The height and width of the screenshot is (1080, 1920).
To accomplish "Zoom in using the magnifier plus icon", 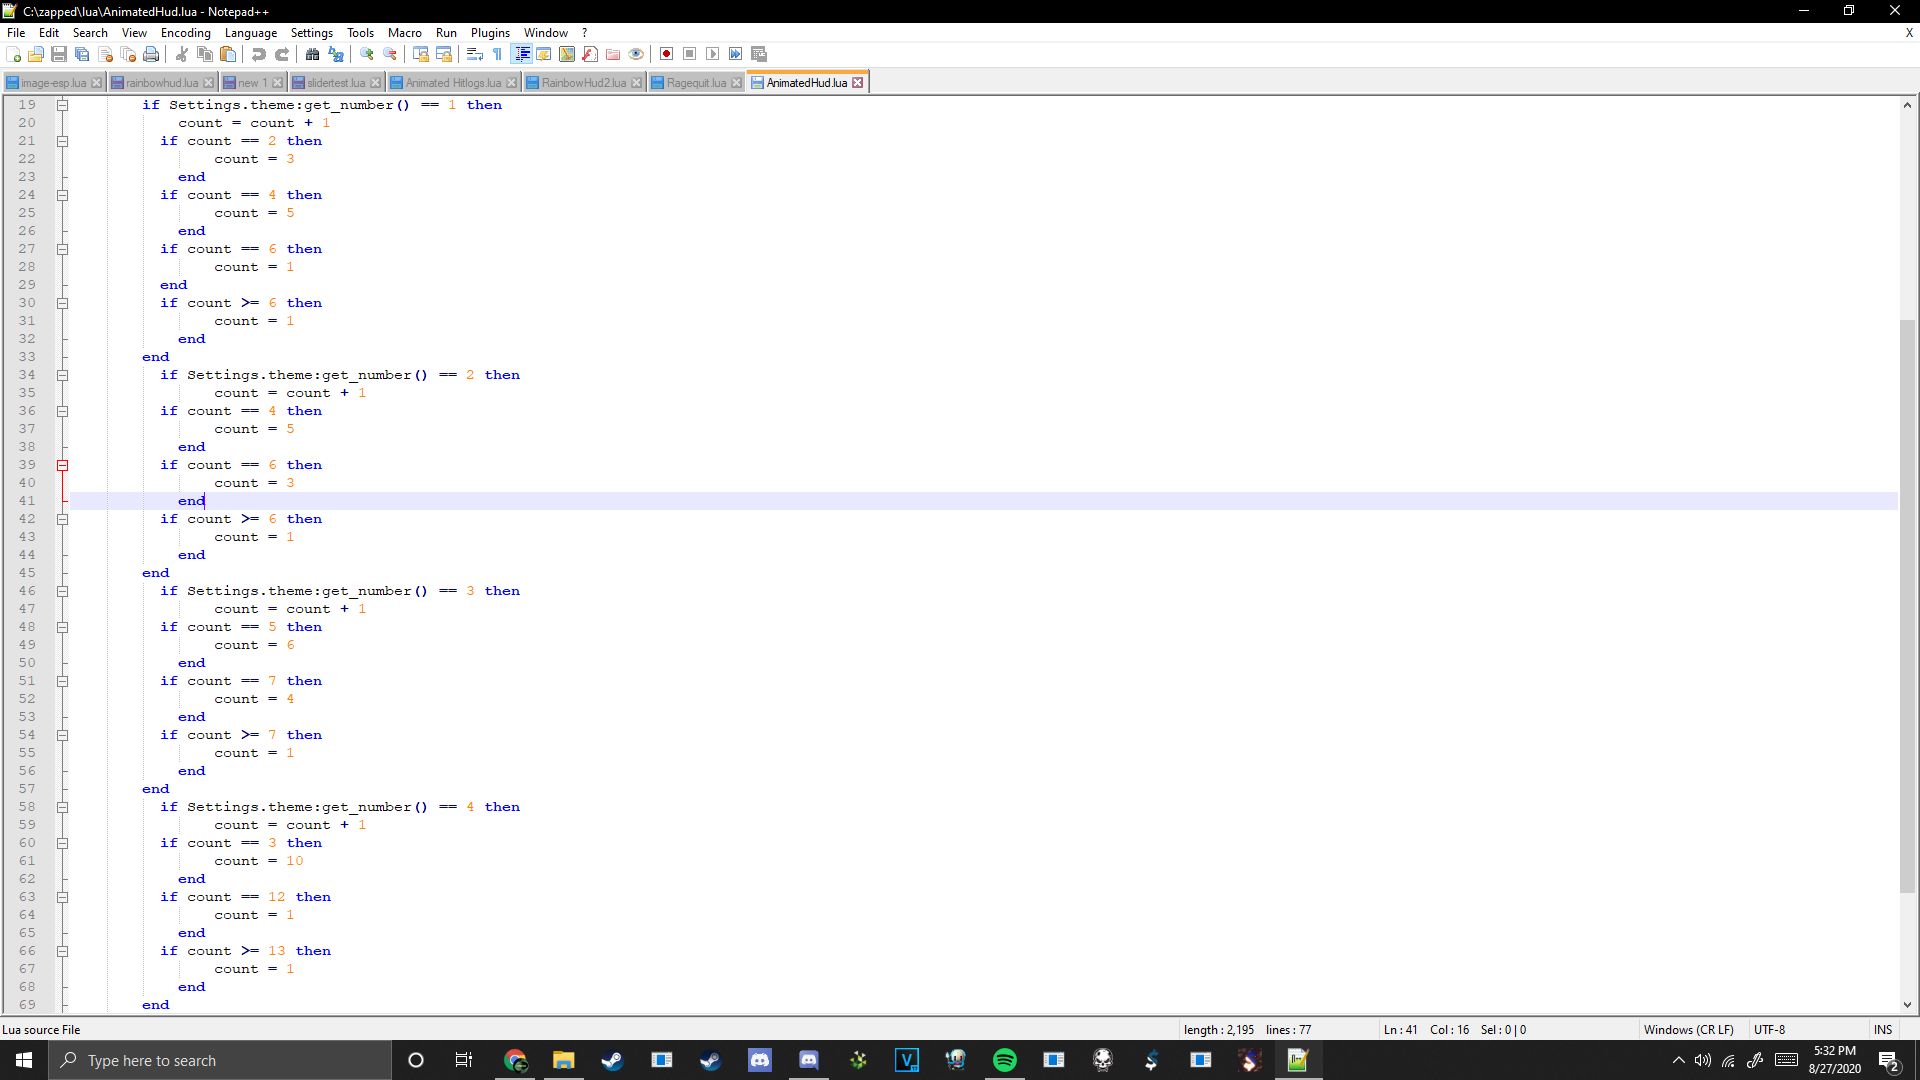I will click(x=368, y=54).
